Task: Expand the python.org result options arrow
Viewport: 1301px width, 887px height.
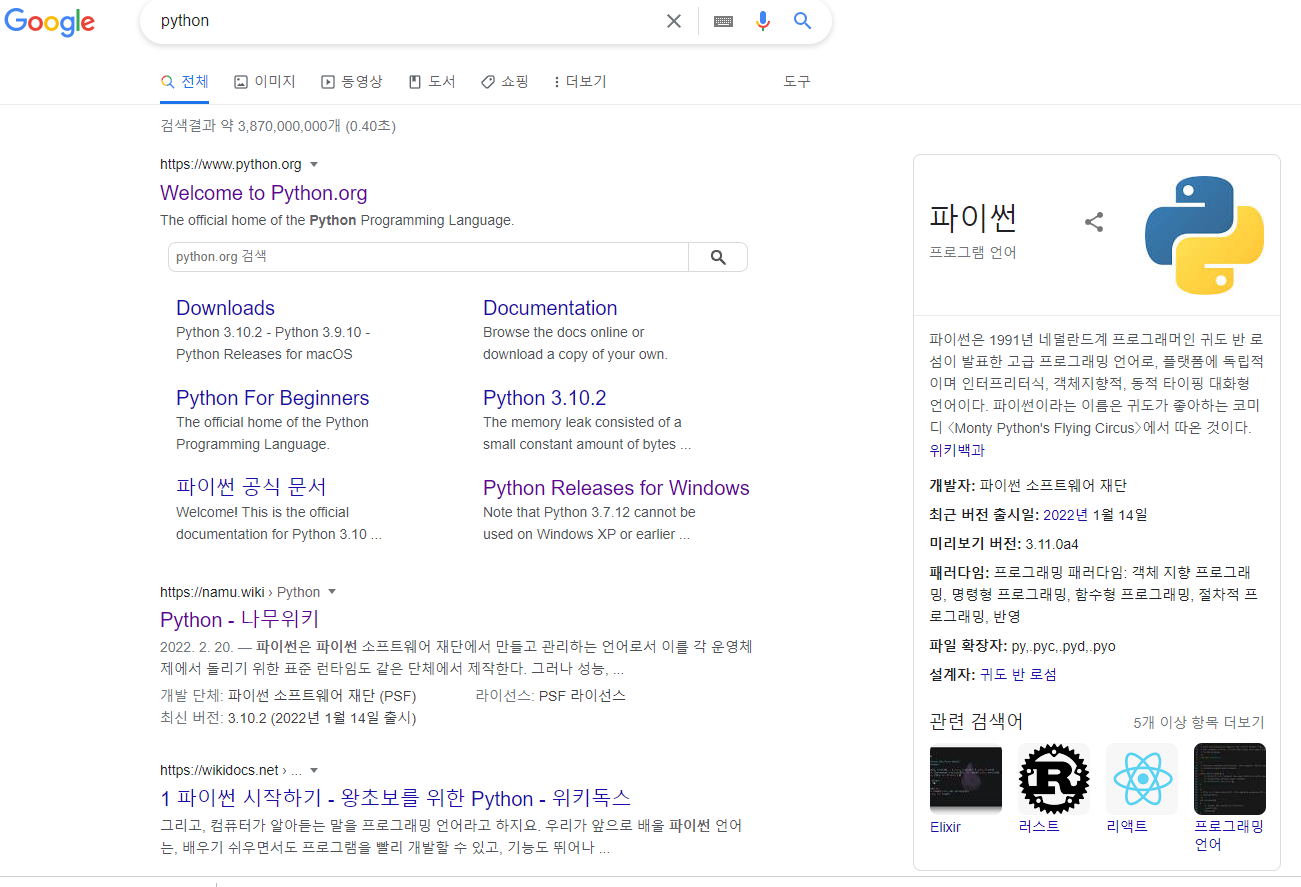Action: [313, 164]
